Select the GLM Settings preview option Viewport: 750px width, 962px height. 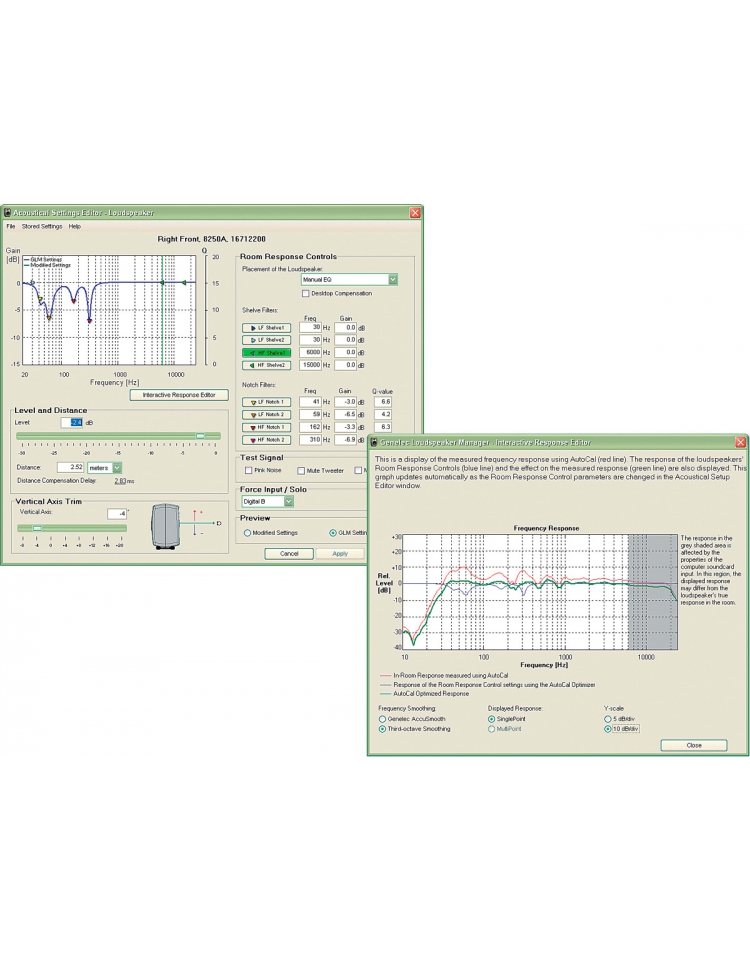pos(333,533)
